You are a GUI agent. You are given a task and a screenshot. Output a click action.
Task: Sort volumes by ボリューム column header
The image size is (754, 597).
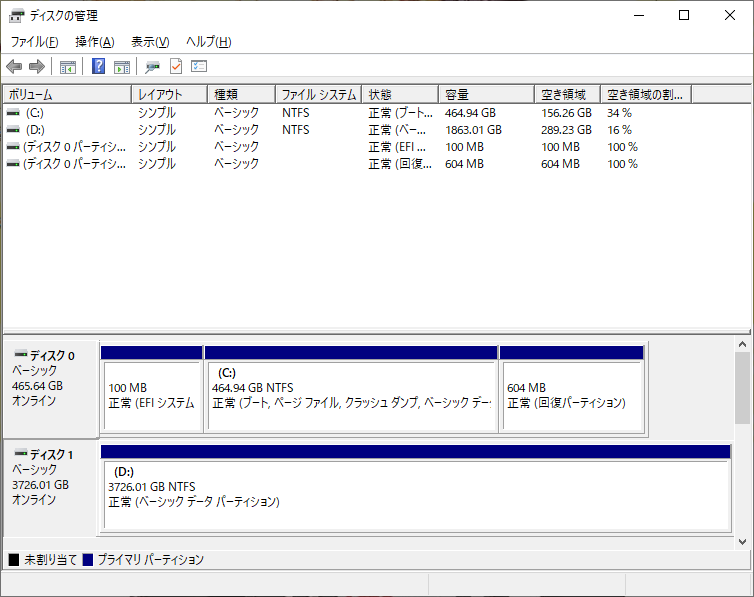point(66,94)
